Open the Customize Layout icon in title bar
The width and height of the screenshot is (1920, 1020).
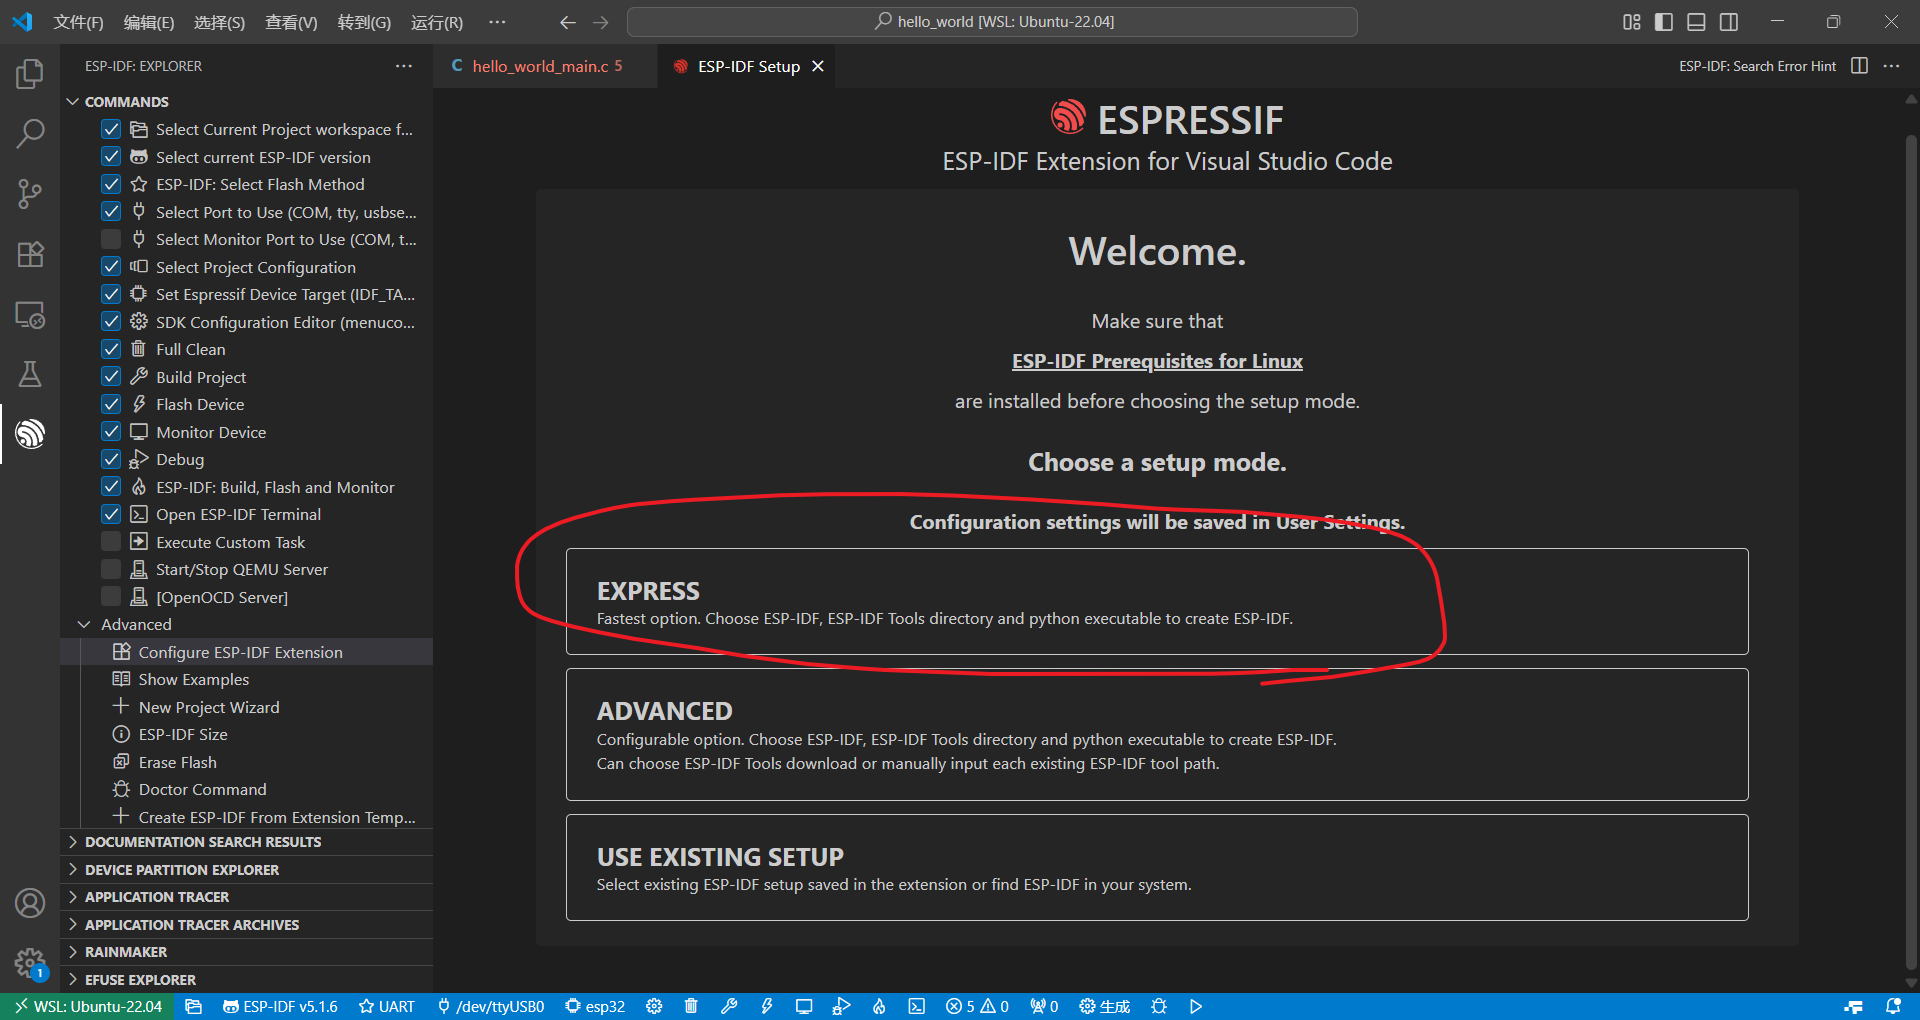[1631, 22]
